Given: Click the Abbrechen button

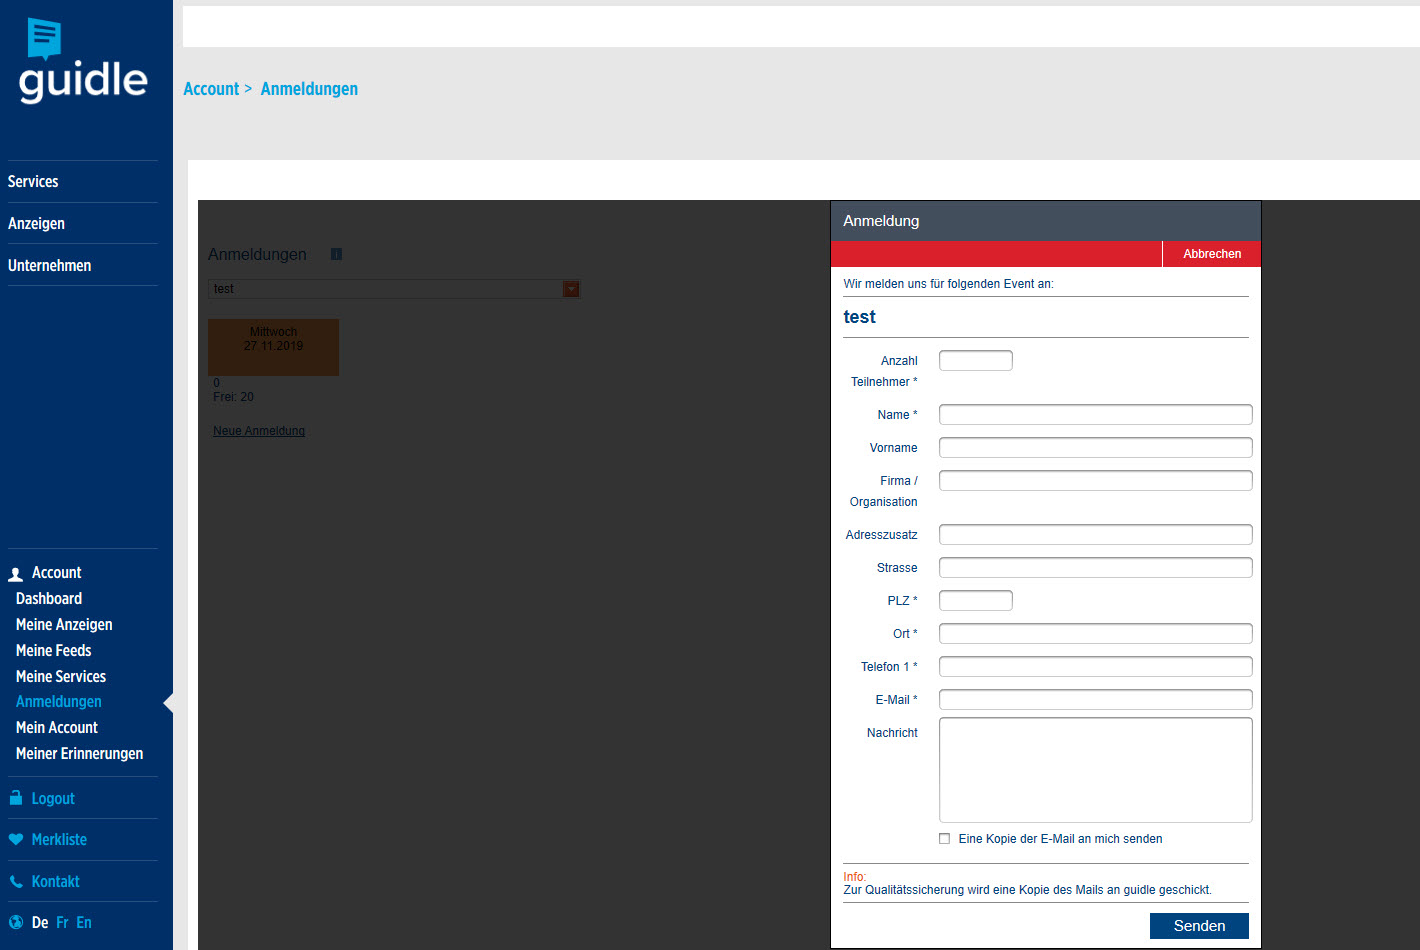Looking at the screenshot, I should (x=1212, y=254).
